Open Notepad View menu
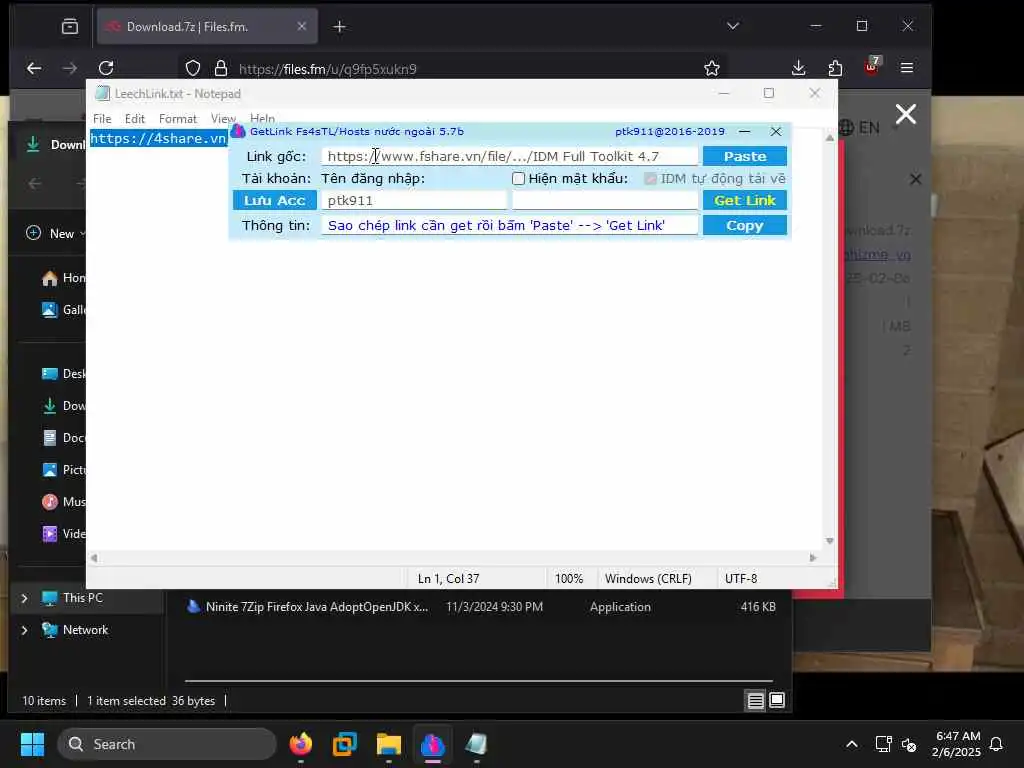Viewport: 1024px width, 768px height. pyautogui.click(x=223, y=119)
